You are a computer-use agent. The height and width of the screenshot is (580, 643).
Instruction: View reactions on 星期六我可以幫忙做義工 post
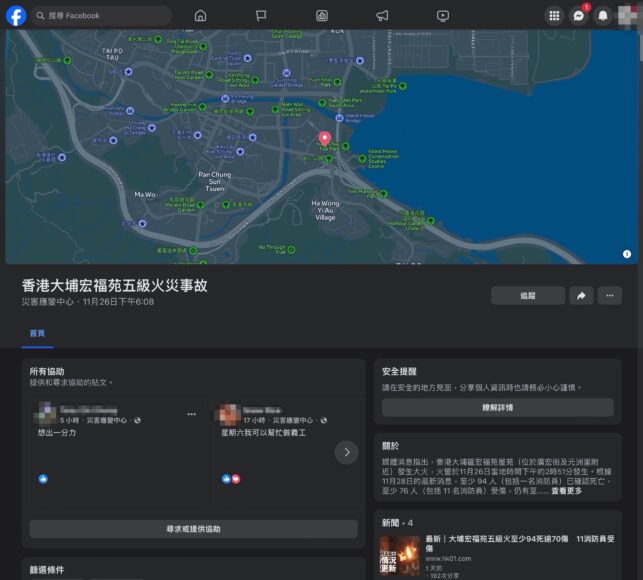pyautogui.click(x=231, y=479)
